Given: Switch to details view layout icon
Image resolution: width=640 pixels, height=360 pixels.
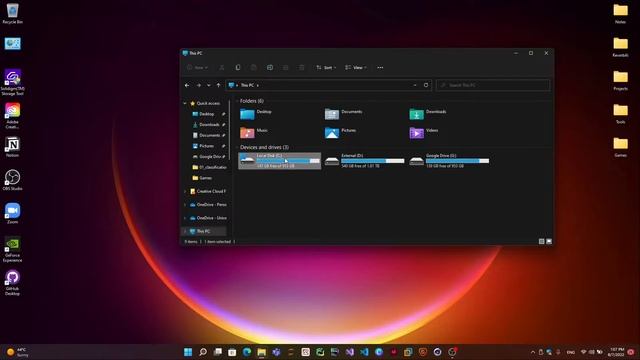Looking at the screenshot, I should (x=542, y=242).
